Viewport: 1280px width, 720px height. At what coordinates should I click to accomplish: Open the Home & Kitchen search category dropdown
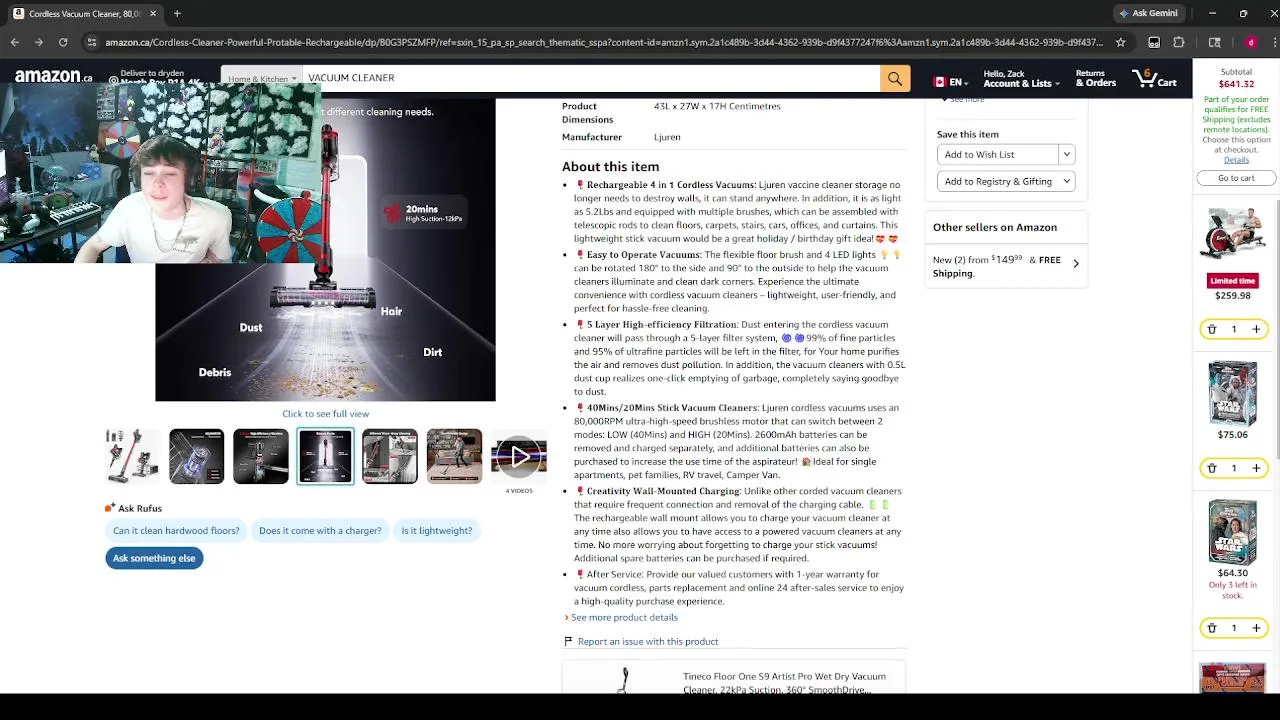click(262, 78)
